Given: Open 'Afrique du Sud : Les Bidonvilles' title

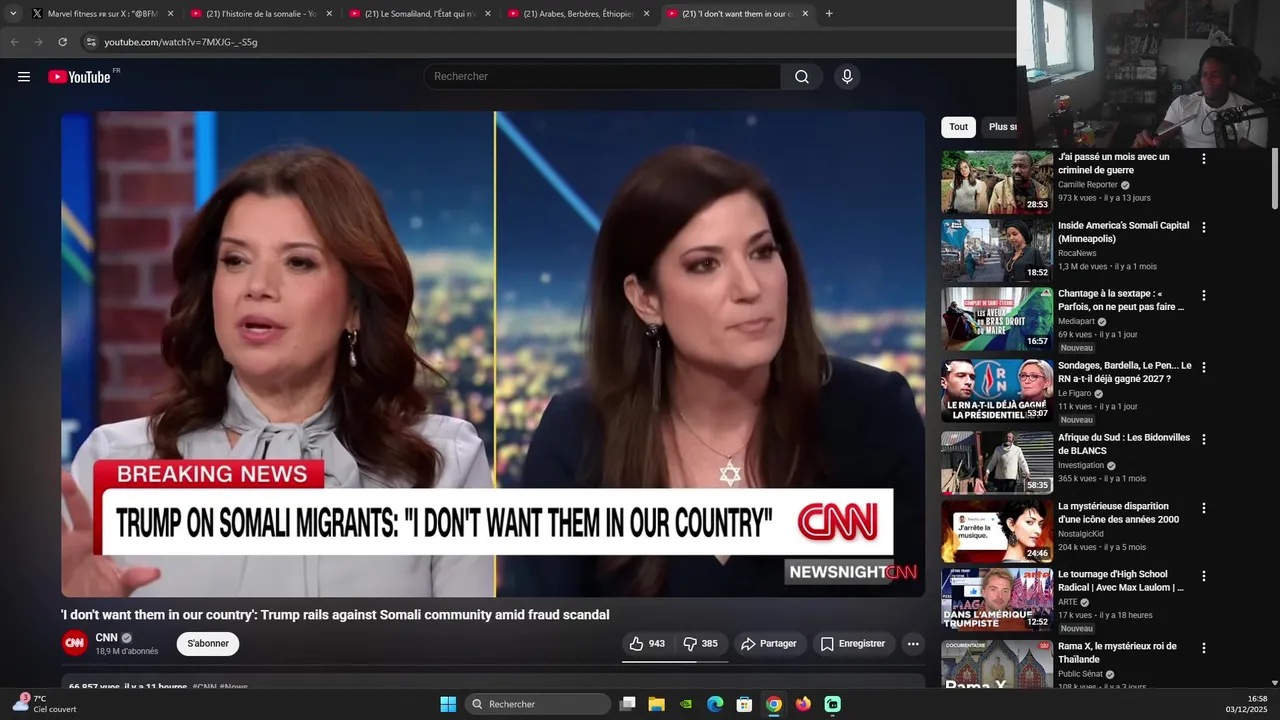Looking at the screenshot, I should click(1124, 444).
